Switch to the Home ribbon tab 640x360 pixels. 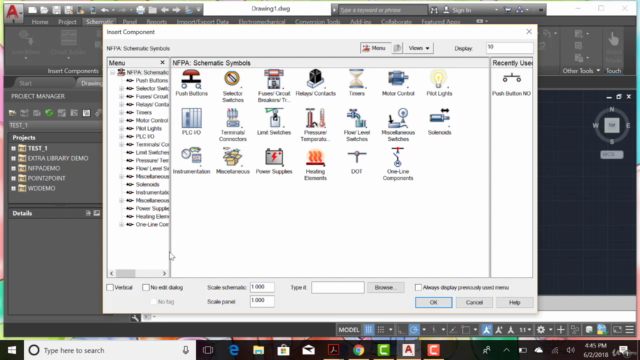[40, 22]
